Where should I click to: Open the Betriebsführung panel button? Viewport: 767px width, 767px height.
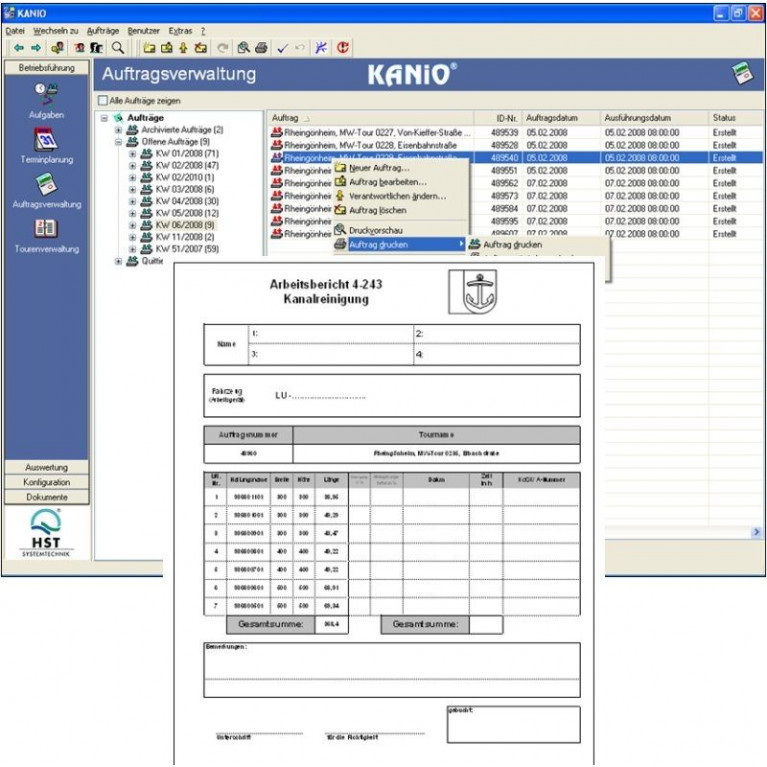click(46, 68)
